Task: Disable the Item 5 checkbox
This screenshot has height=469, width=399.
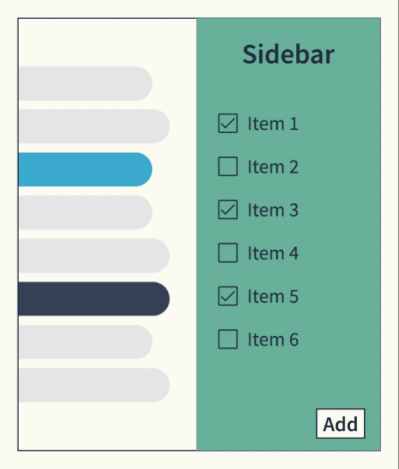Action: point(228,296)
